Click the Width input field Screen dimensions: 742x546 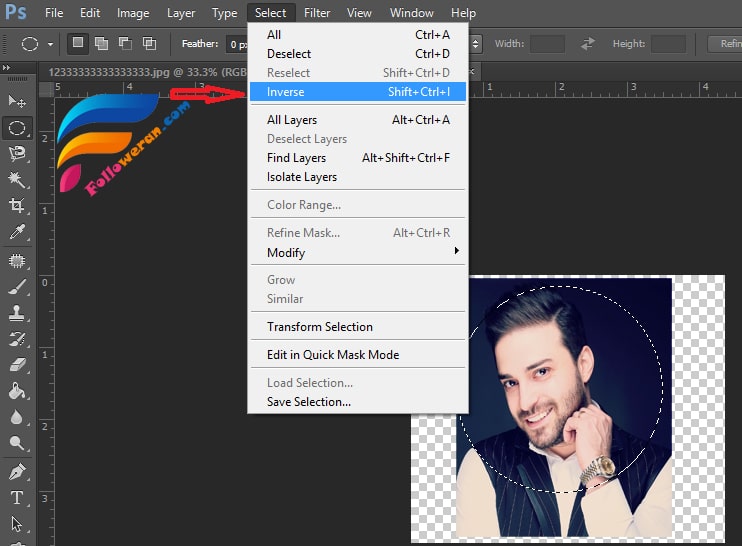point(547,44)
